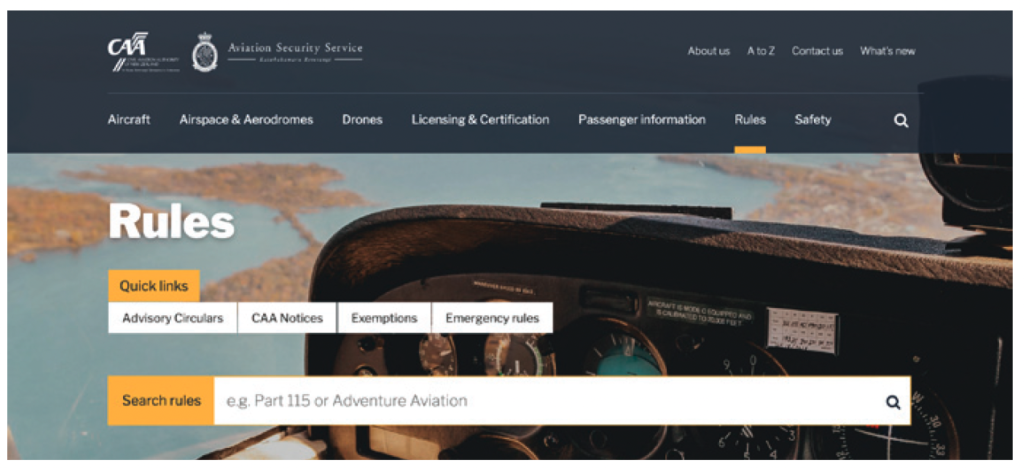Open the What's new link
Image resolution: width=1024 pixels, height=468 pixels.
(x=888, y=51)
